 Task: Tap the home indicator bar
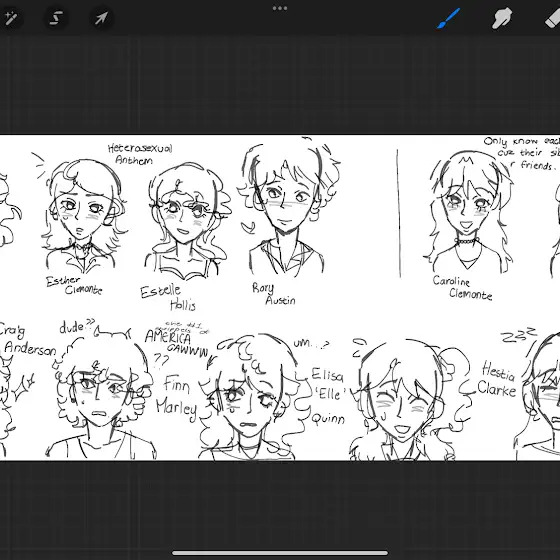pos(280,553)
